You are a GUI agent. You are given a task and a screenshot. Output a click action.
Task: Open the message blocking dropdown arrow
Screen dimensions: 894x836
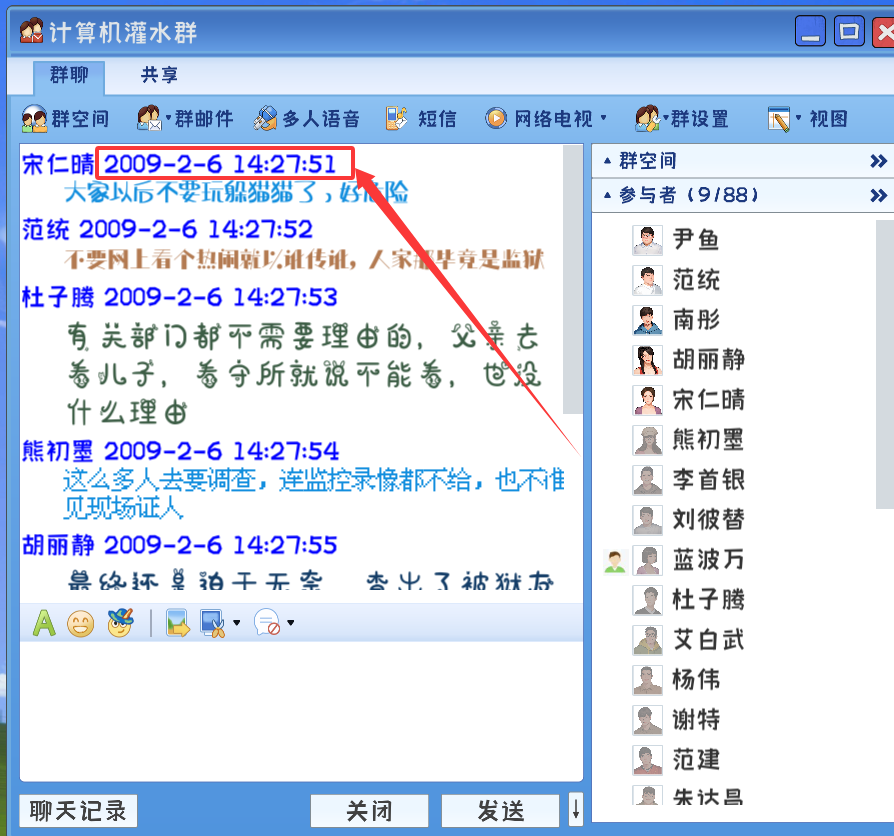click(x=291, y=623)
